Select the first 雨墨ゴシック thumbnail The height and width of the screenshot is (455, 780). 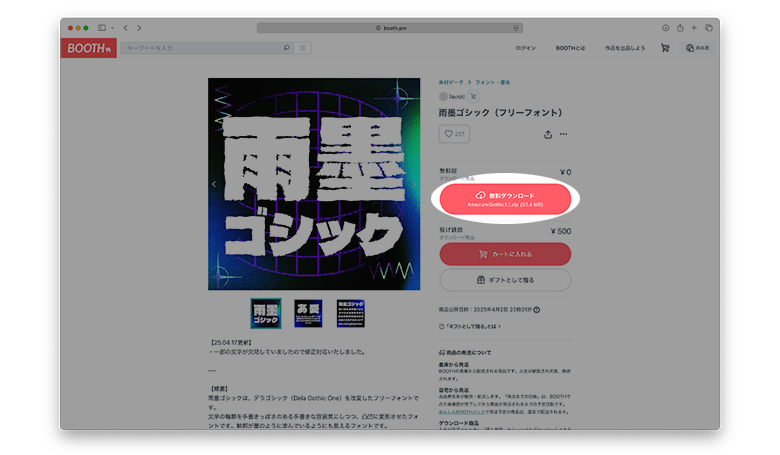266,313
